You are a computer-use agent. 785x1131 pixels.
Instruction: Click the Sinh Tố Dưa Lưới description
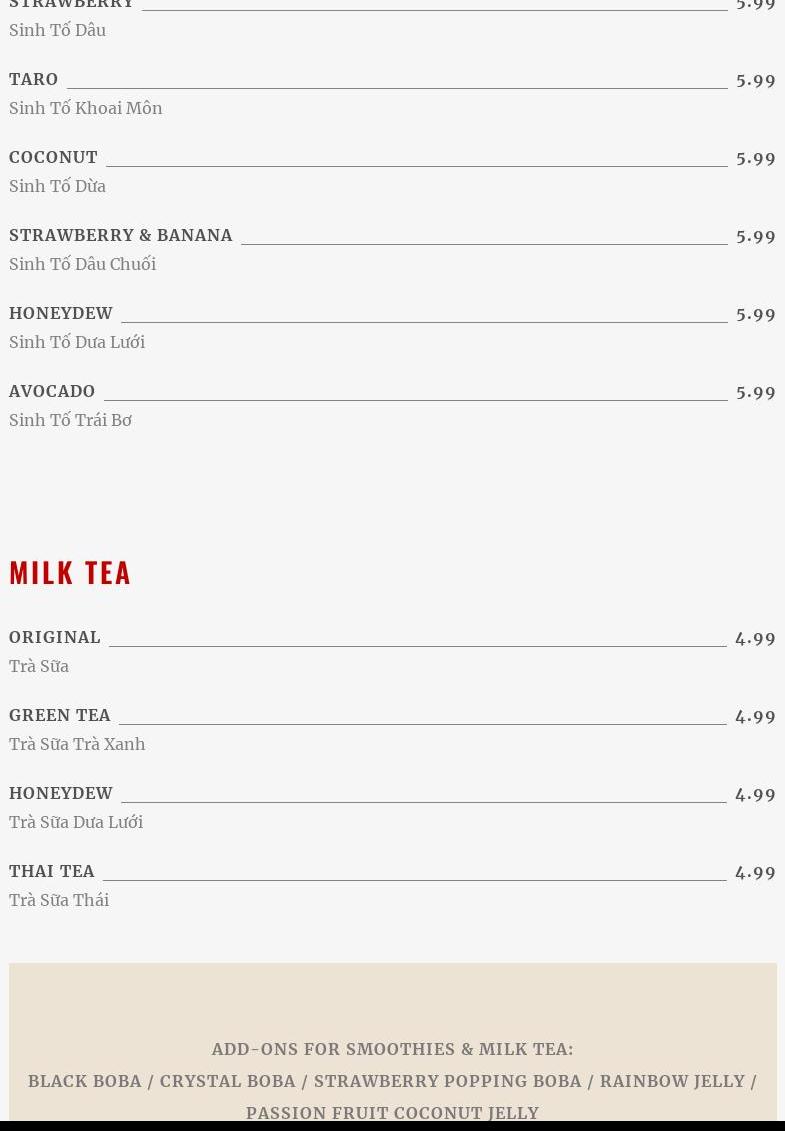(77, 342)
